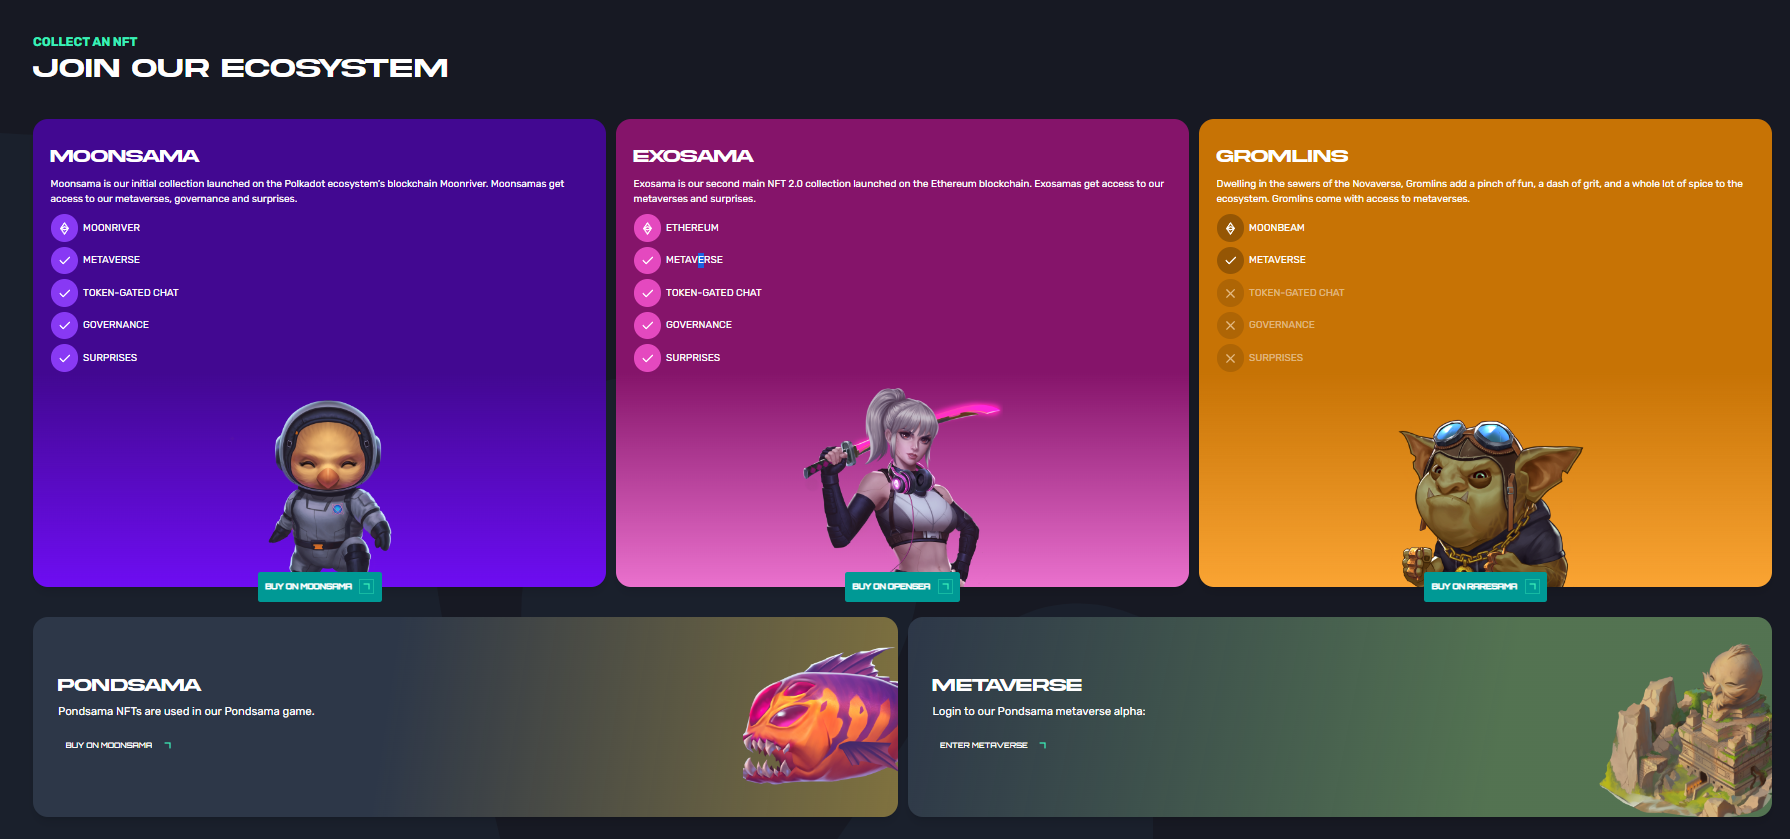Click the Surprises checkmark icon in Exosama card

coord(647,358)
